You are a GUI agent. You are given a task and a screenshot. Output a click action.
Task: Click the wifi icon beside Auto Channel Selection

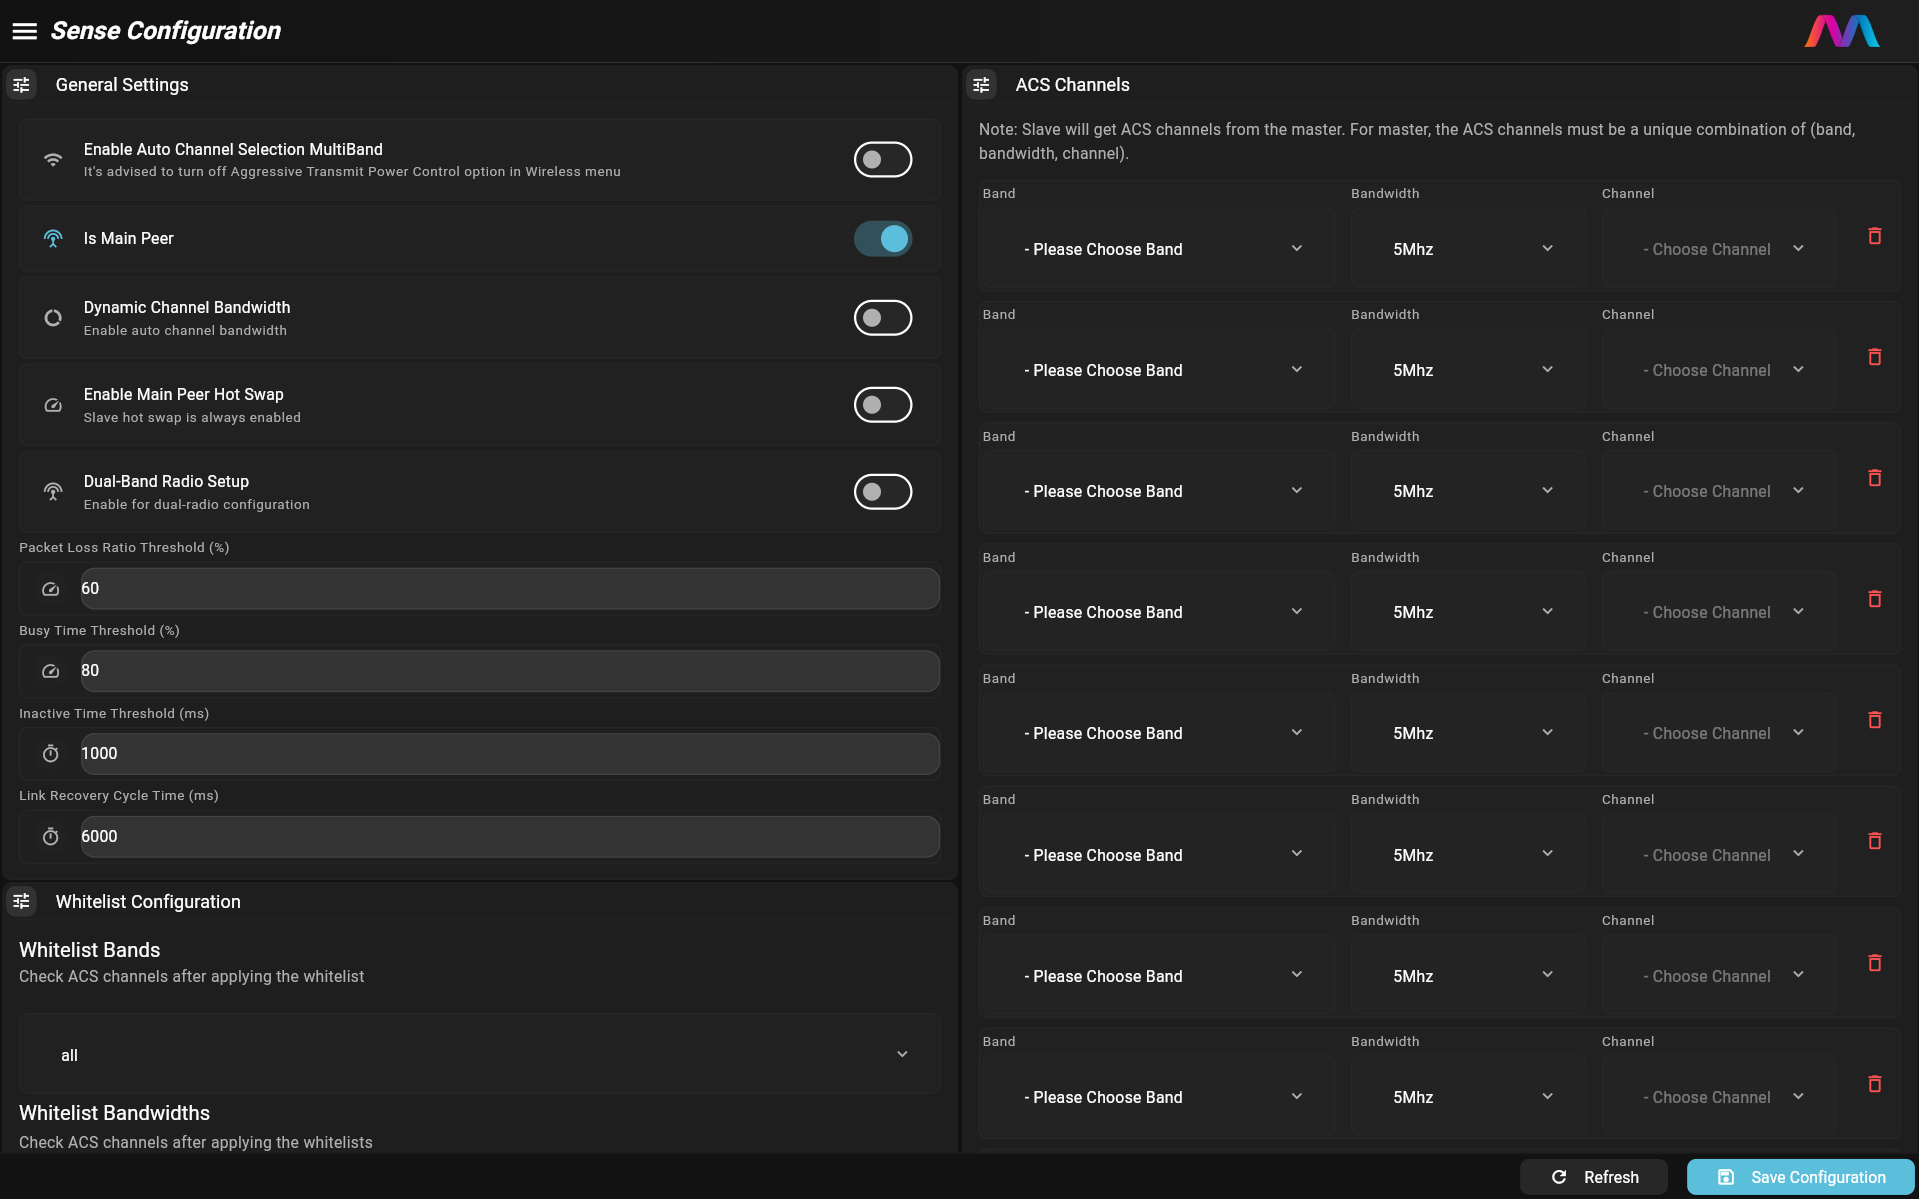(53, 159)
